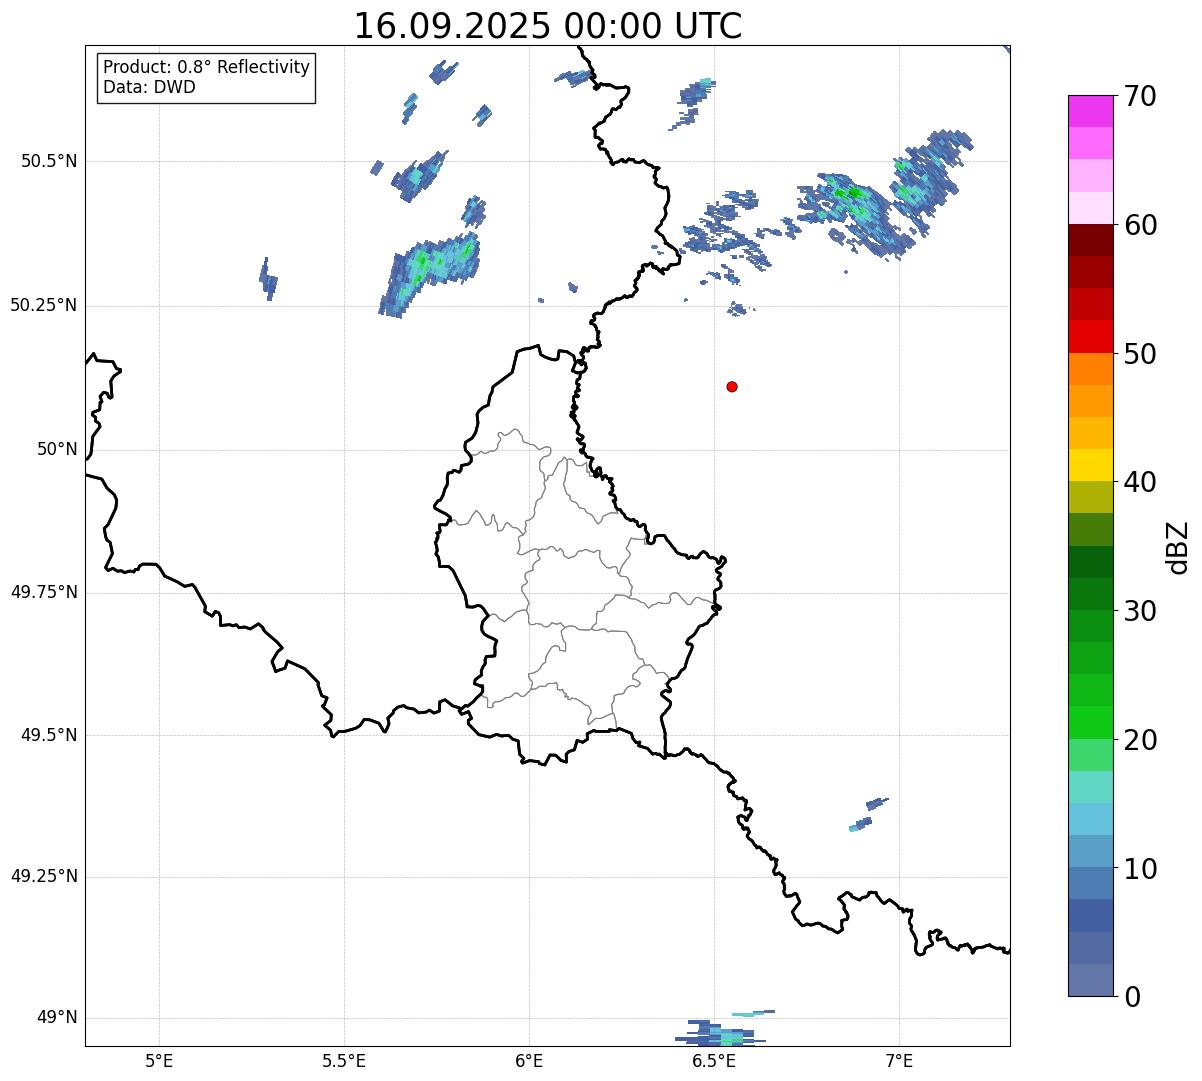Click the "Data: DWD" label
This screenshot has width=1202, height=1081.
(149, 87)
